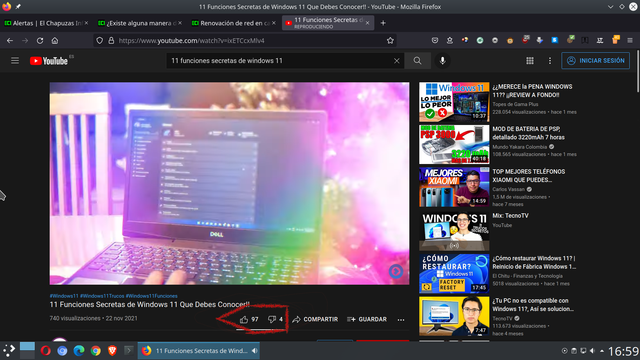Launch Opera from the taskbar
The width and height of the screenshot is (640, 360).
[45, 351]
